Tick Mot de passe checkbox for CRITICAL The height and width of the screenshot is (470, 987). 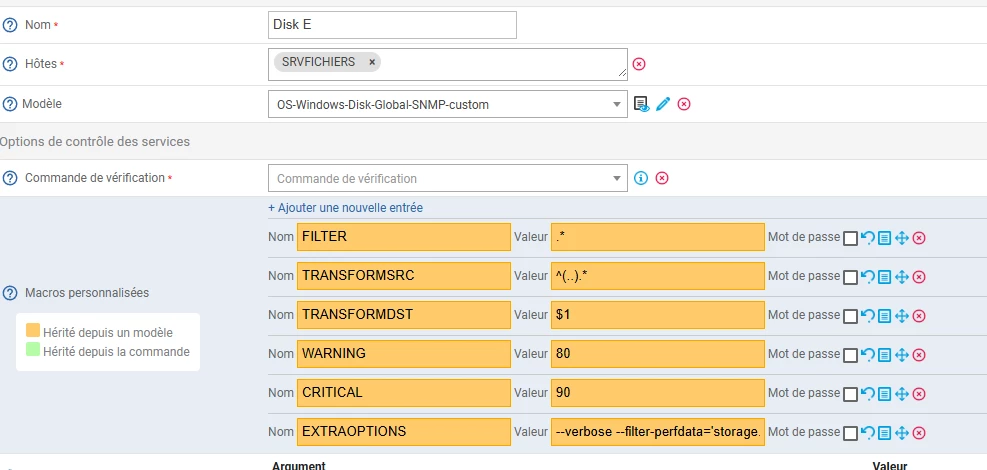point(850,394)
